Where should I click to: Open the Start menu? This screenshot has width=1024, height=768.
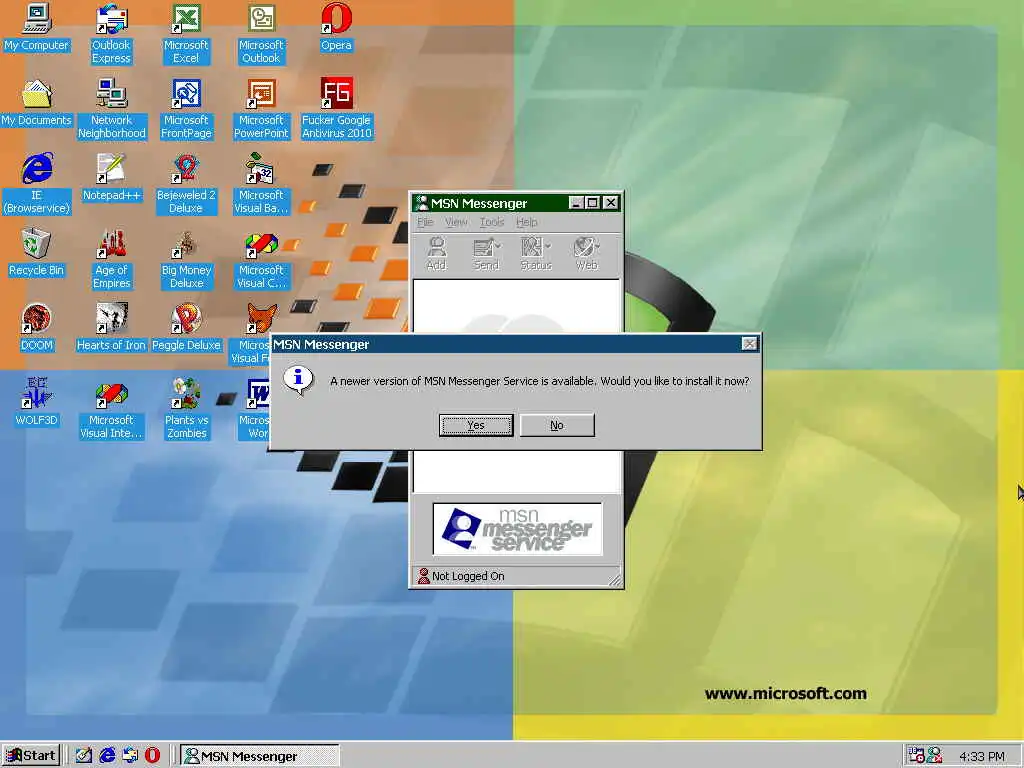pos(31,756)
